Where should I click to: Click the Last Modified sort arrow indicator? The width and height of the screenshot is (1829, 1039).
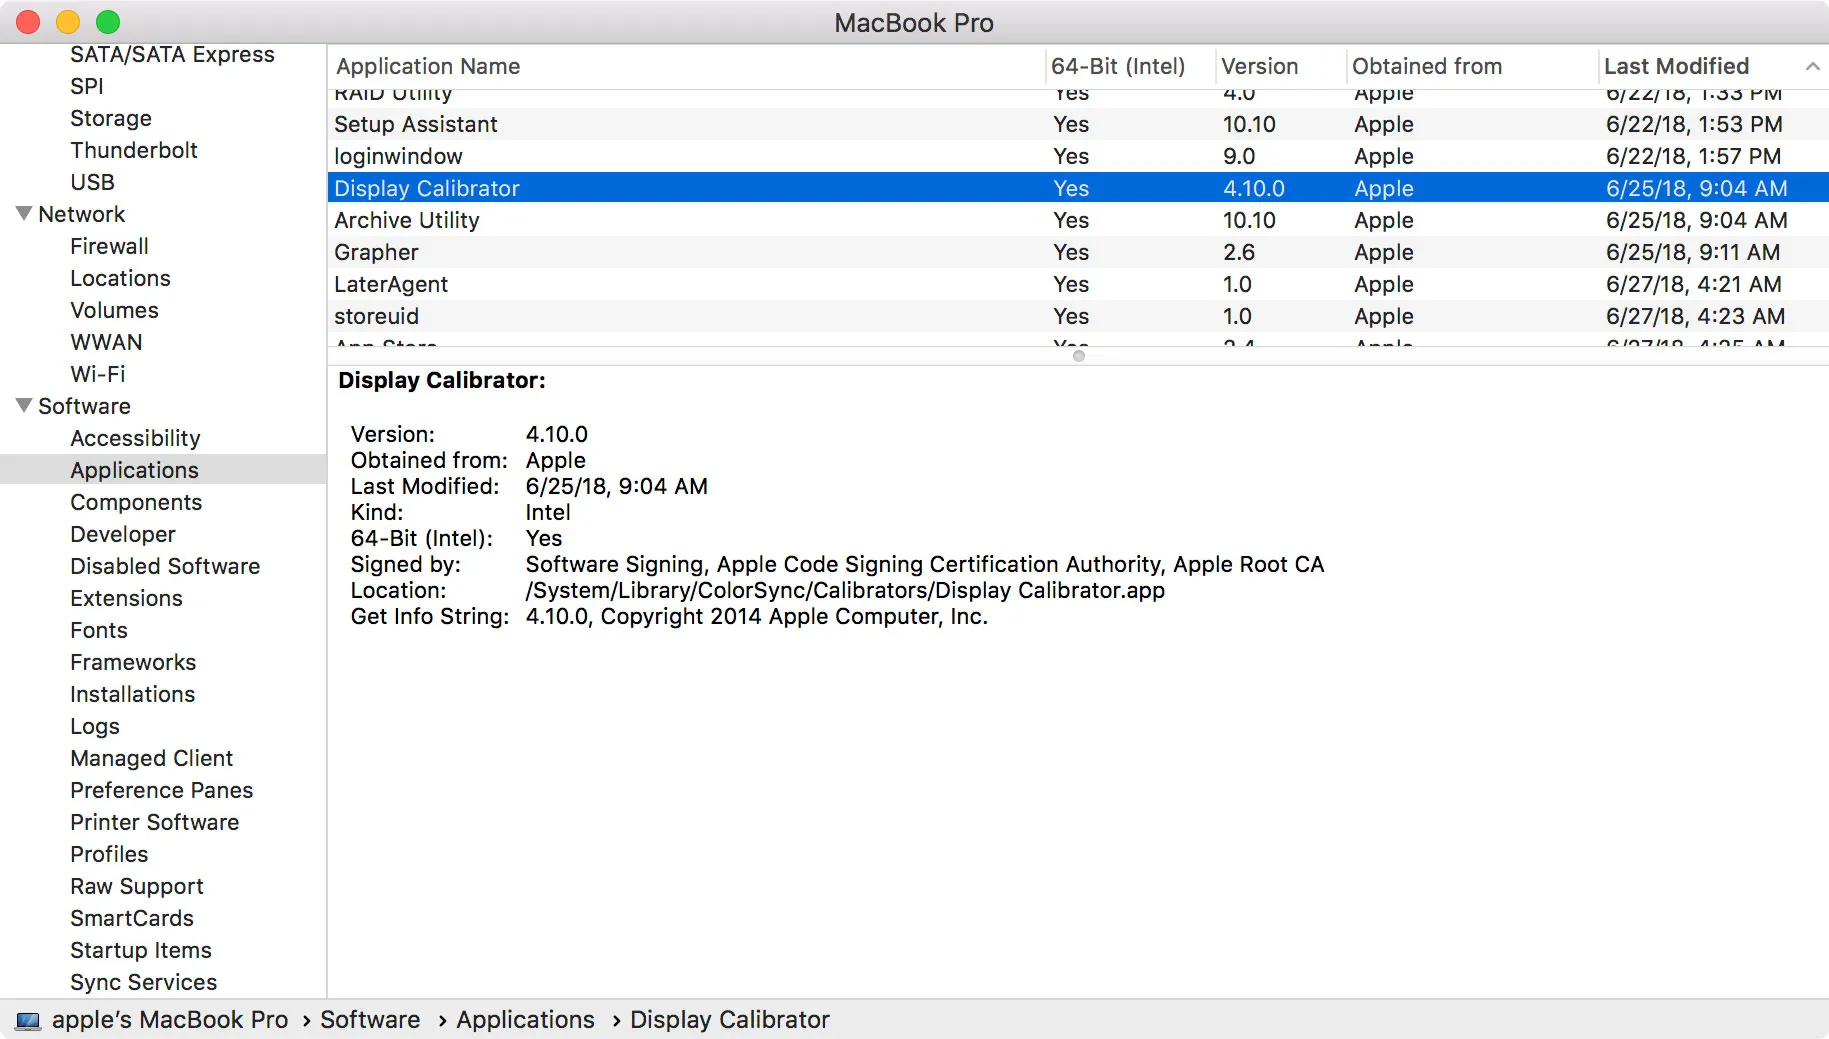tap(1811, 66)
